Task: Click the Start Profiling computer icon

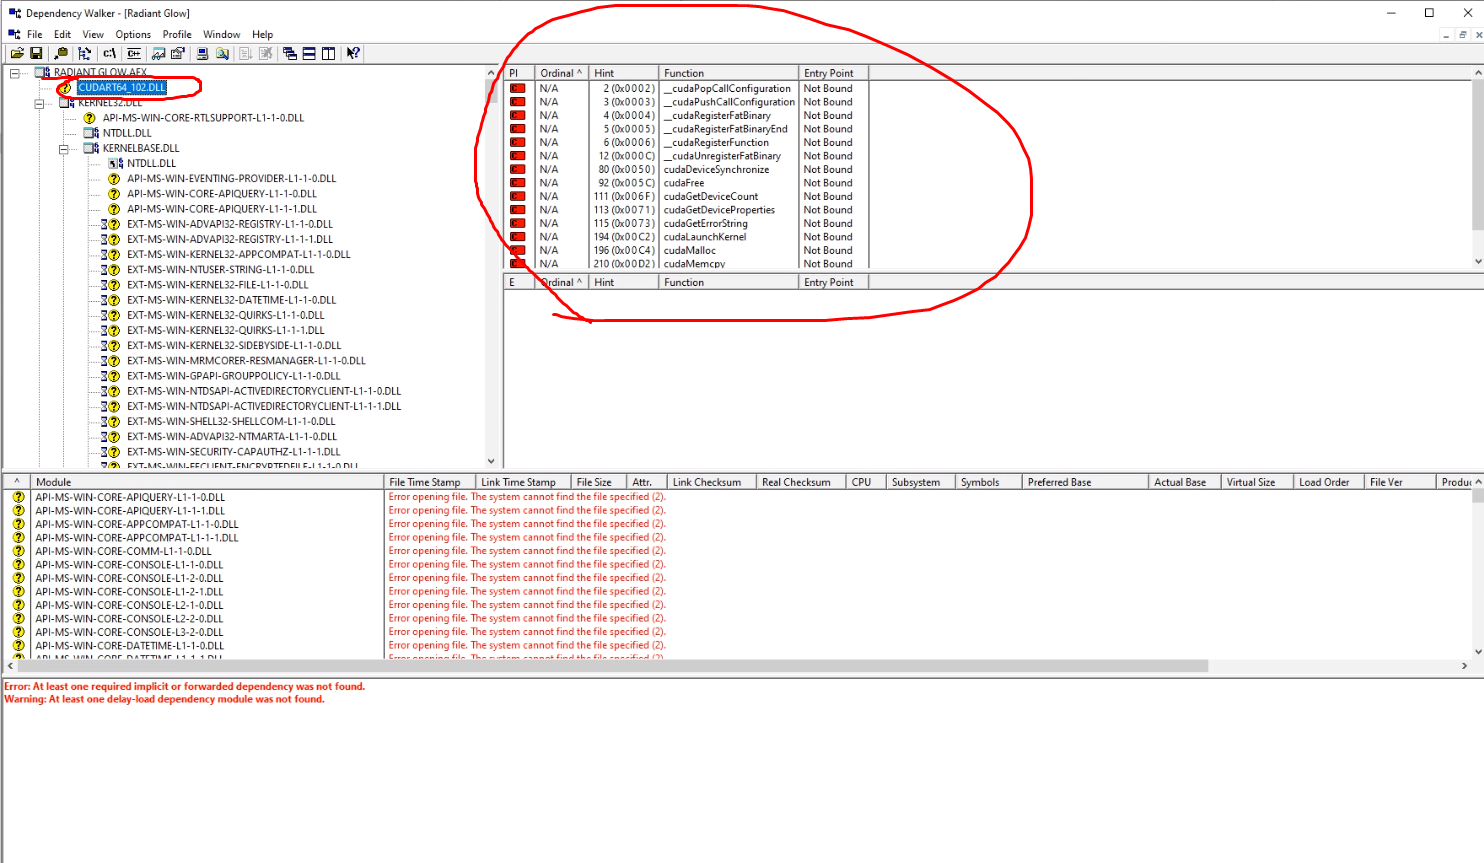Action: point(203,53)
